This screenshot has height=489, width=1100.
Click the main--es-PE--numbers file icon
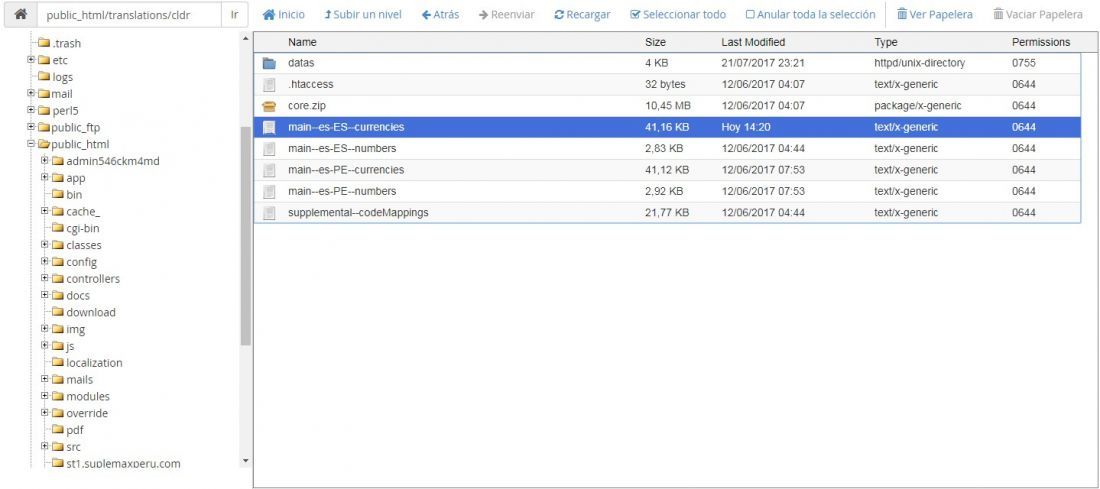(x=269, y=192)
